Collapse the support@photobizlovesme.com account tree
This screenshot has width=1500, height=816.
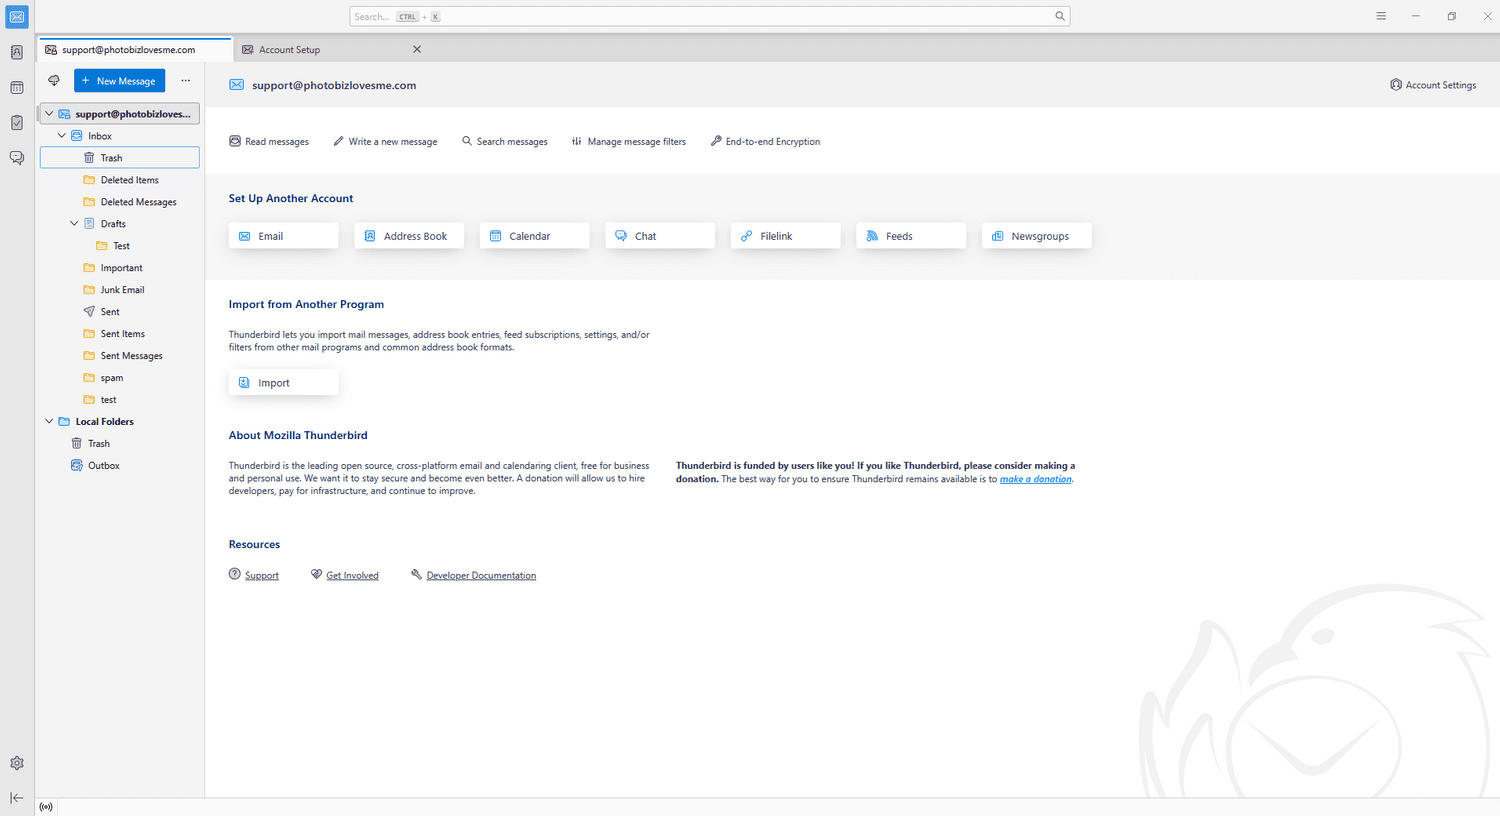tap(49, 114)
